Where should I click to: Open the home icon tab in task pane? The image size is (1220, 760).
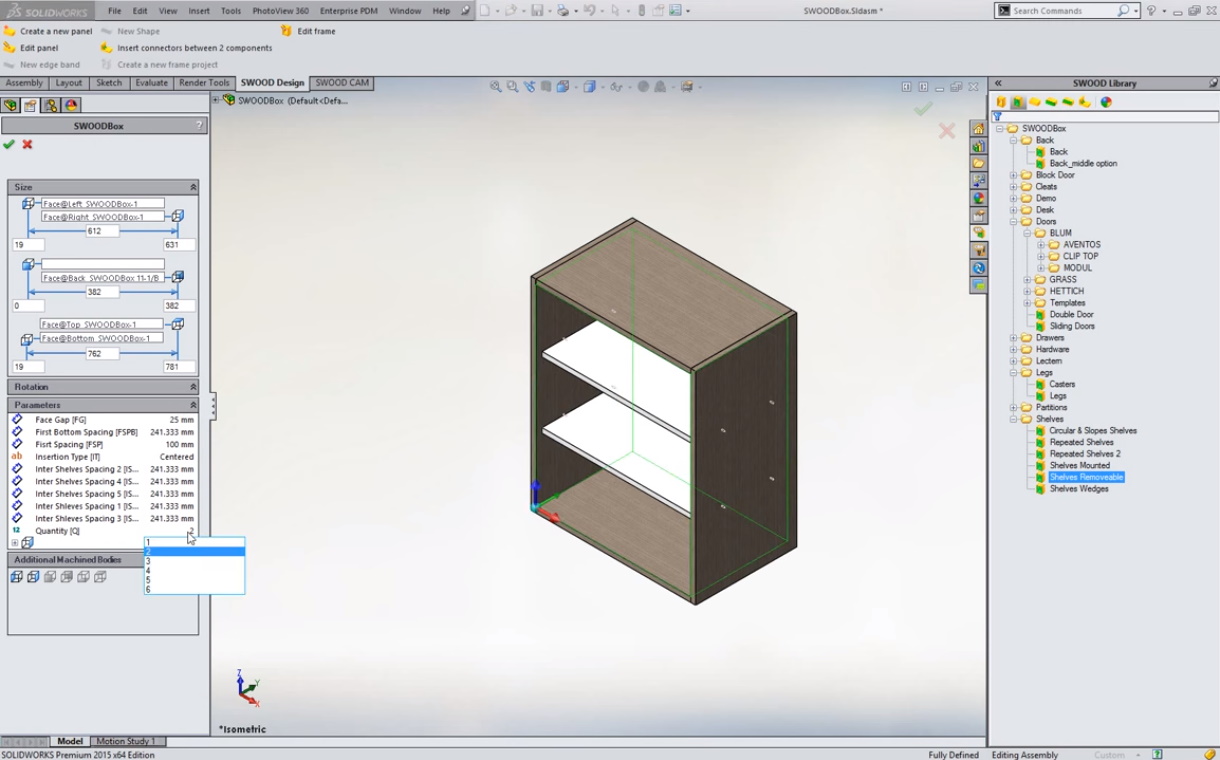(978, 129)
